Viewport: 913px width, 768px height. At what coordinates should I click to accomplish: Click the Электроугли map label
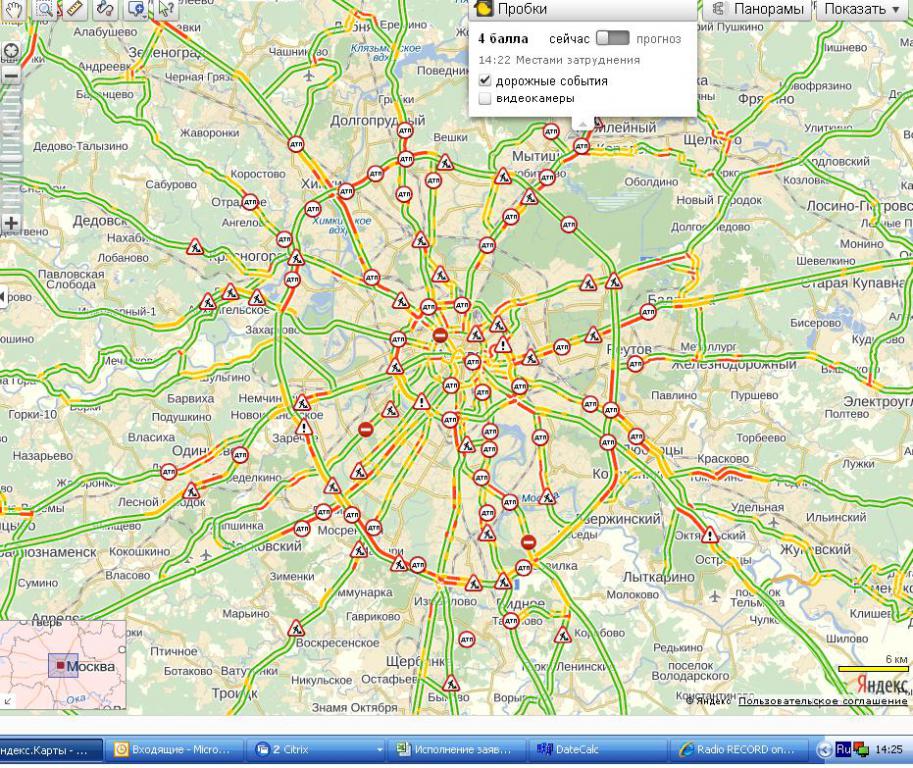878,402
